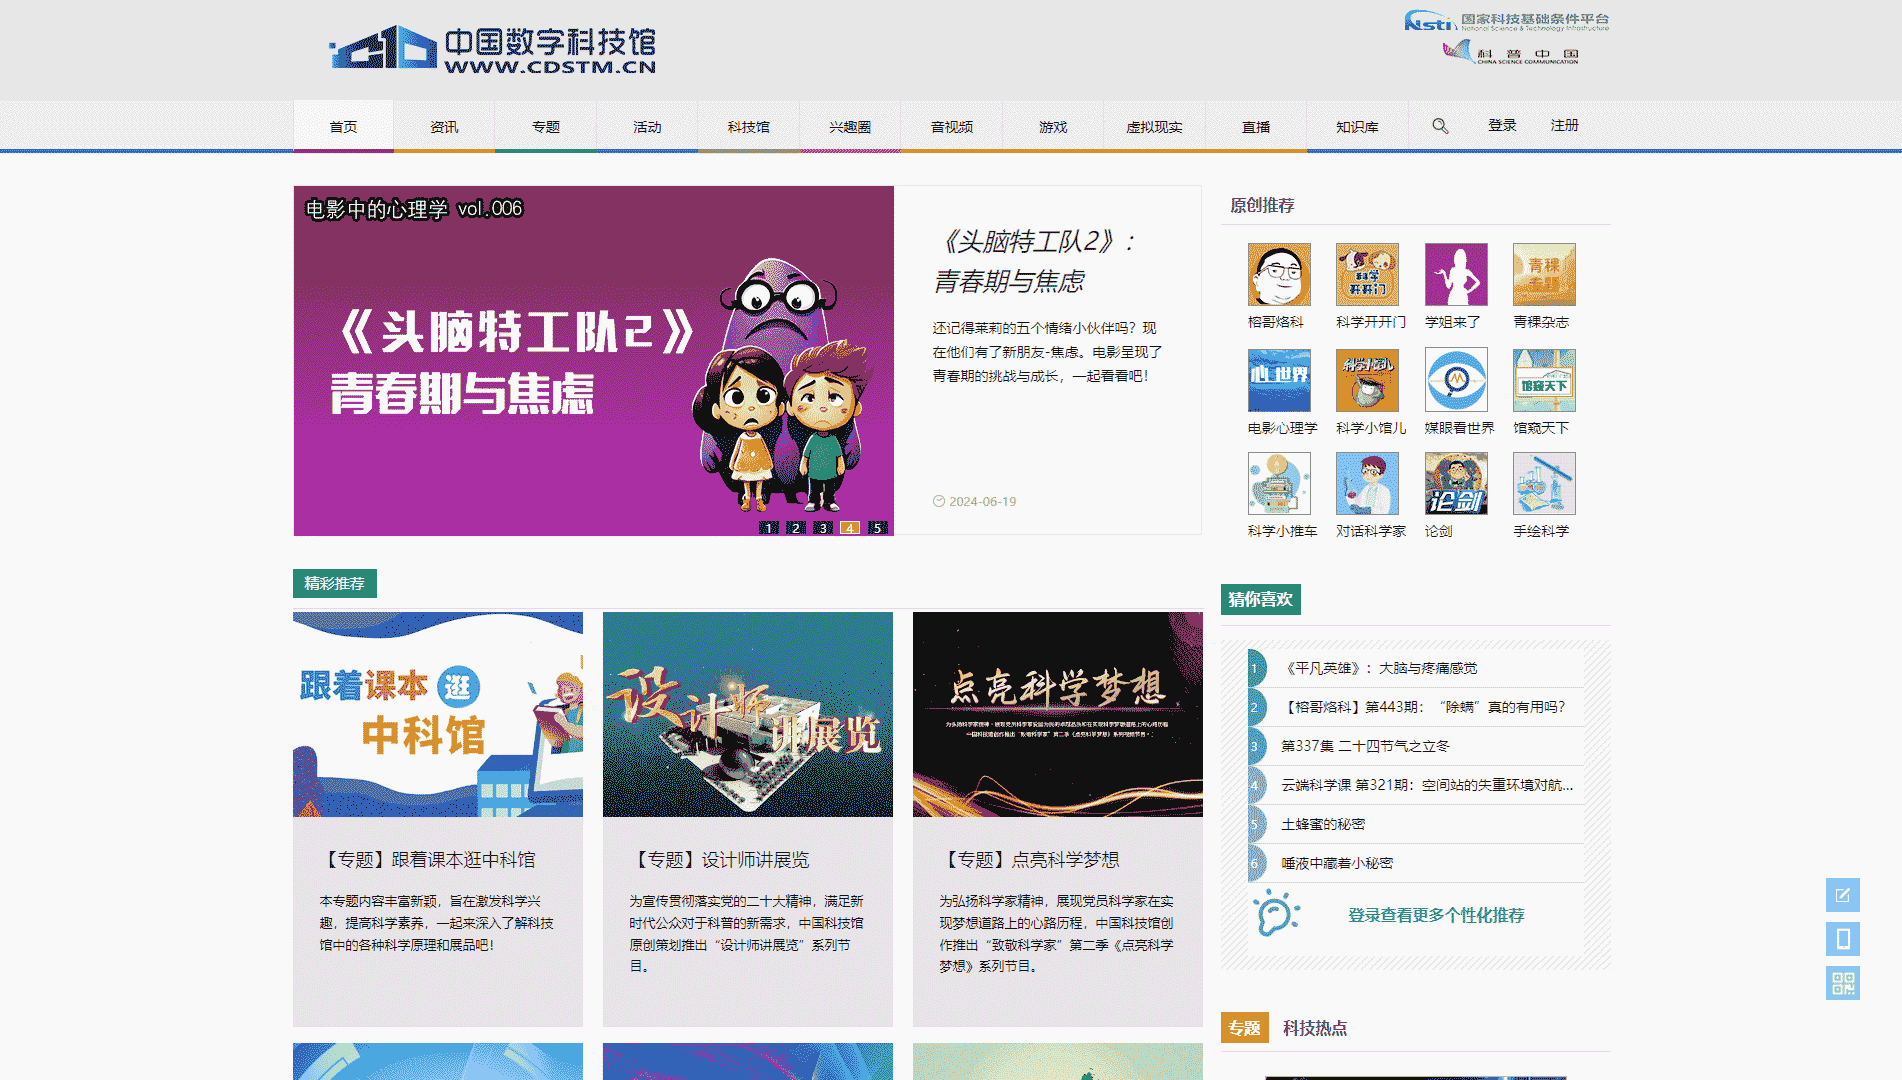Image resolution: width=1902 pixels, height=1080 pixels.
Task: Open the 榕哥烙科 column icon
Action: coord(1279,274)
